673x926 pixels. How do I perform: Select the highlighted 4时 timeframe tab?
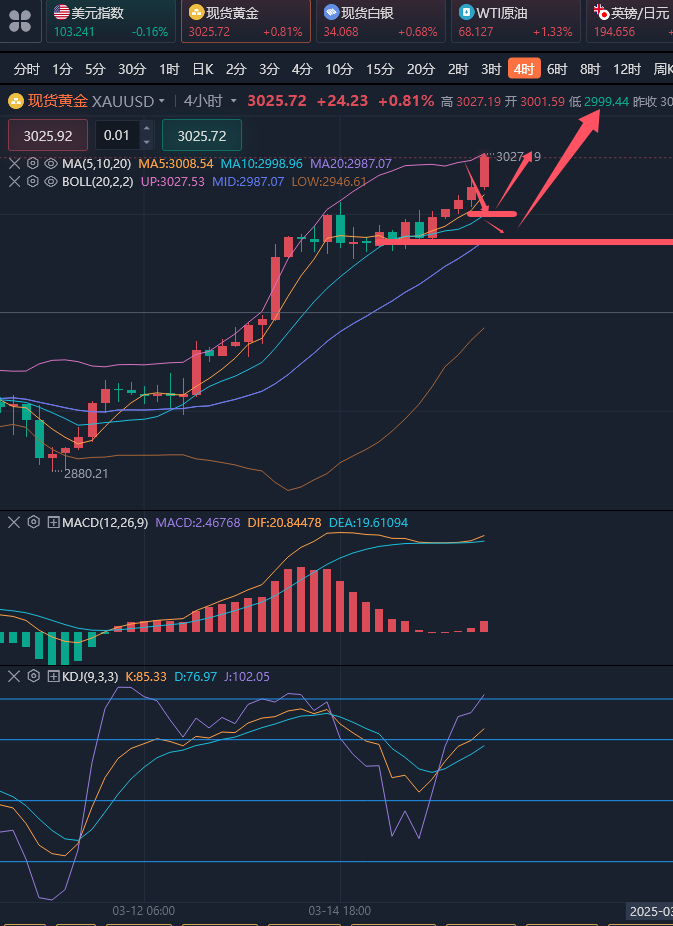coord(524,70)
